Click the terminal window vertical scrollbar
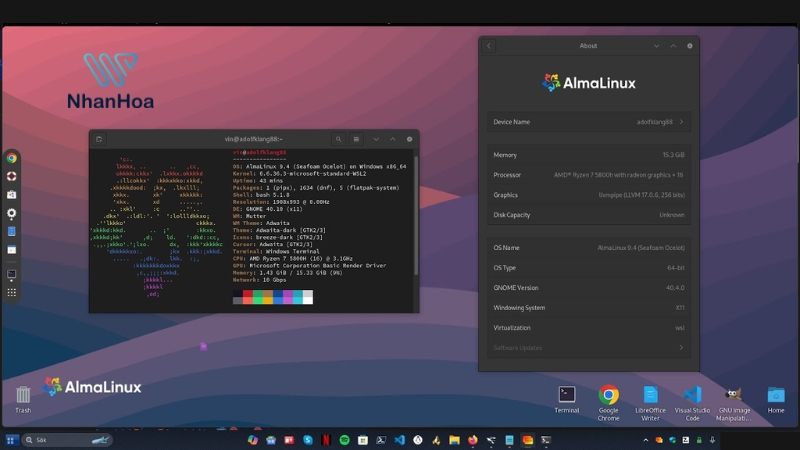The image size is (800, 450). (416, 214)
